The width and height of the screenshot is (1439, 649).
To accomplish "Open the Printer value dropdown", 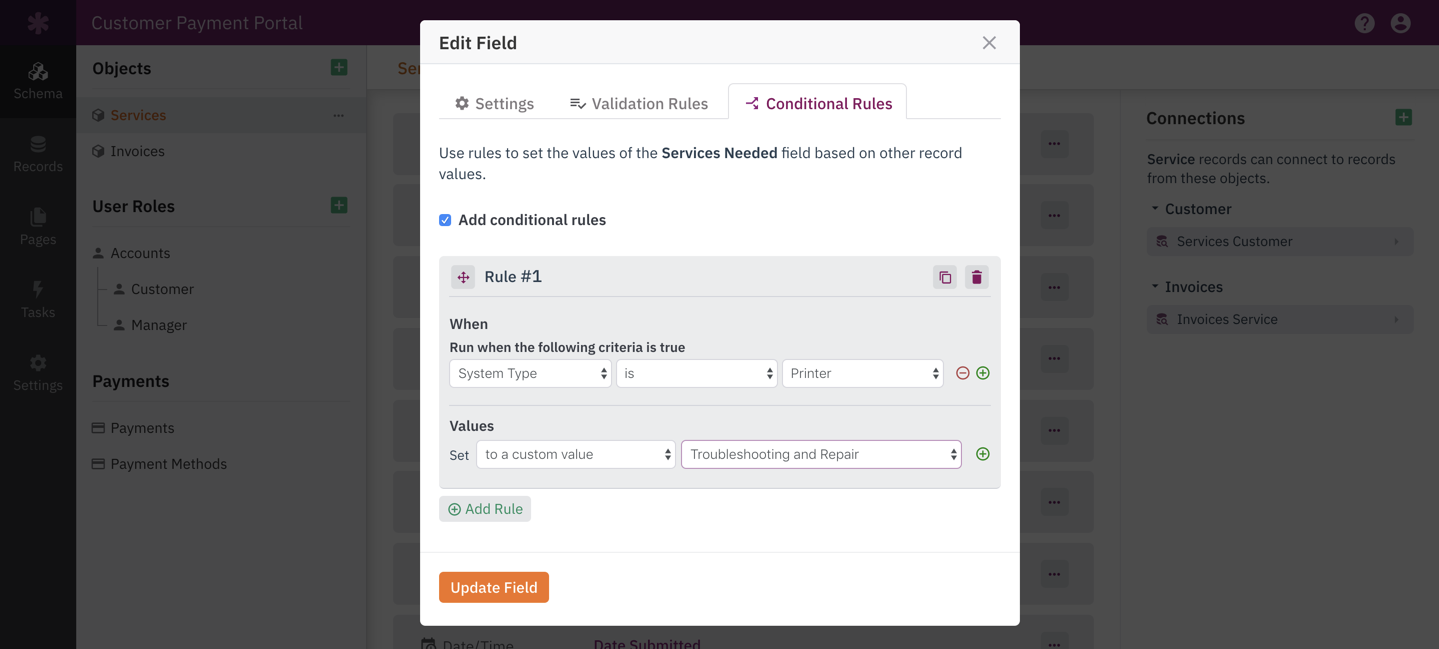I will point(862,373).
